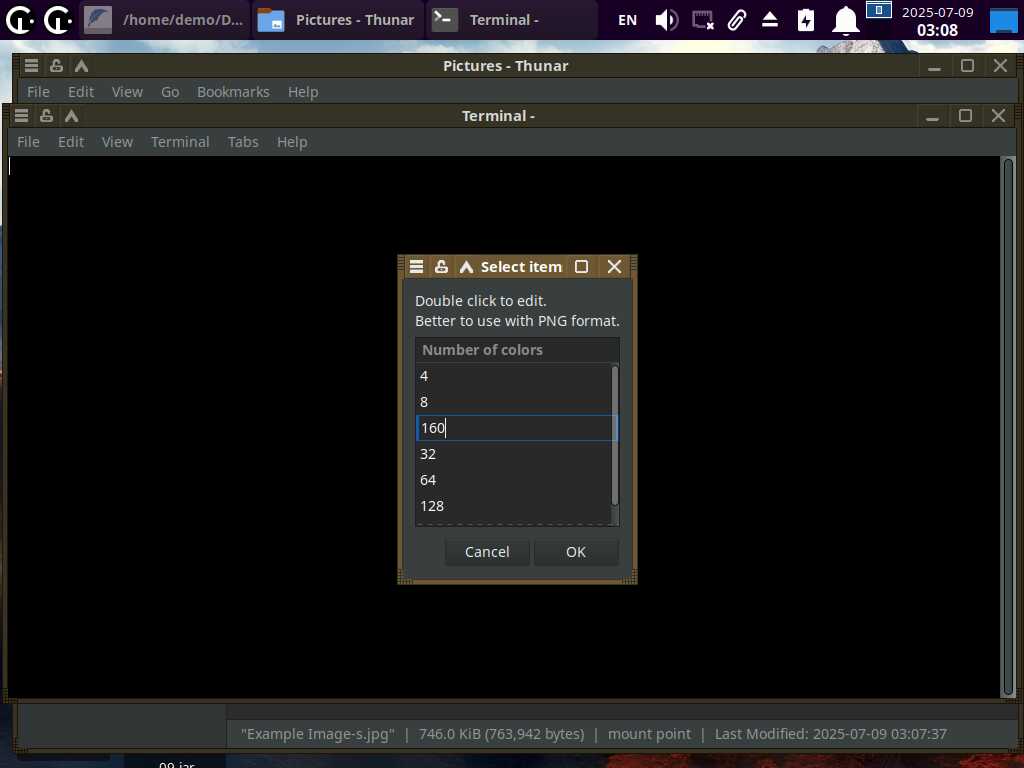The width and height of the screenshot is (1024, 768).
Task: Open the Terminal View menu
Action: [117, 142]
